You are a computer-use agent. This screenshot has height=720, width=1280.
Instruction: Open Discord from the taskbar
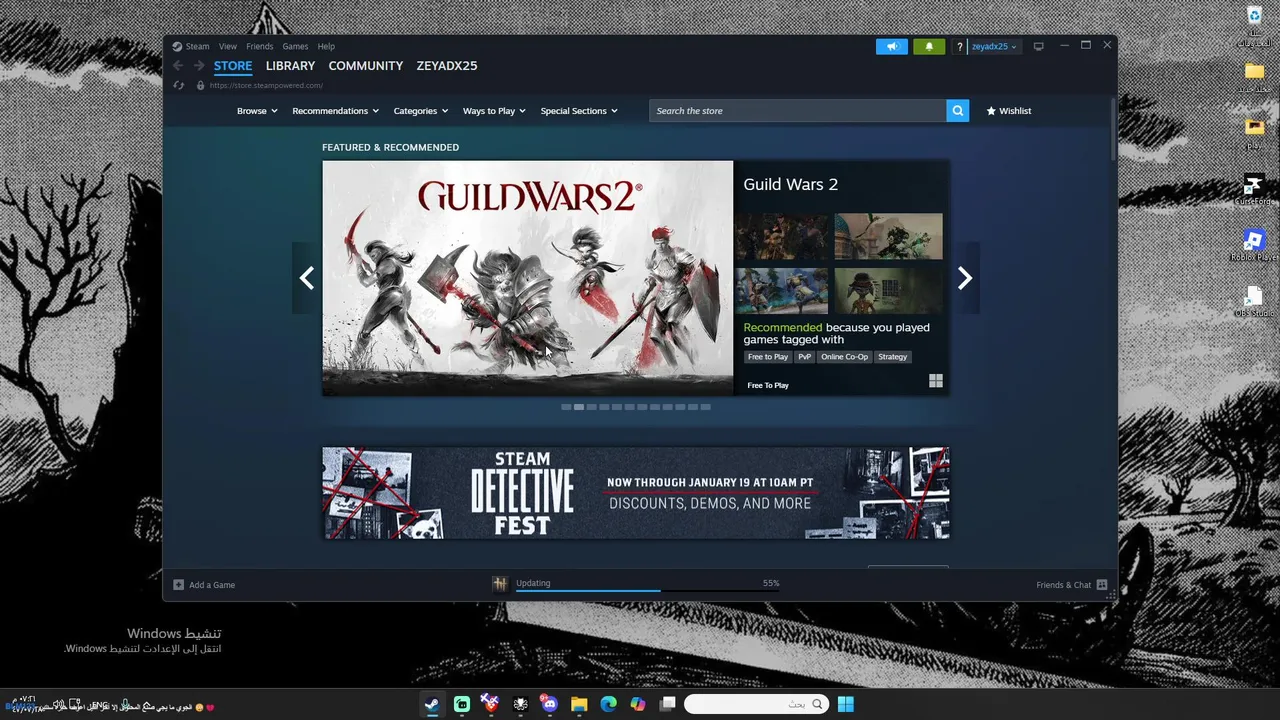coord(549,704)
